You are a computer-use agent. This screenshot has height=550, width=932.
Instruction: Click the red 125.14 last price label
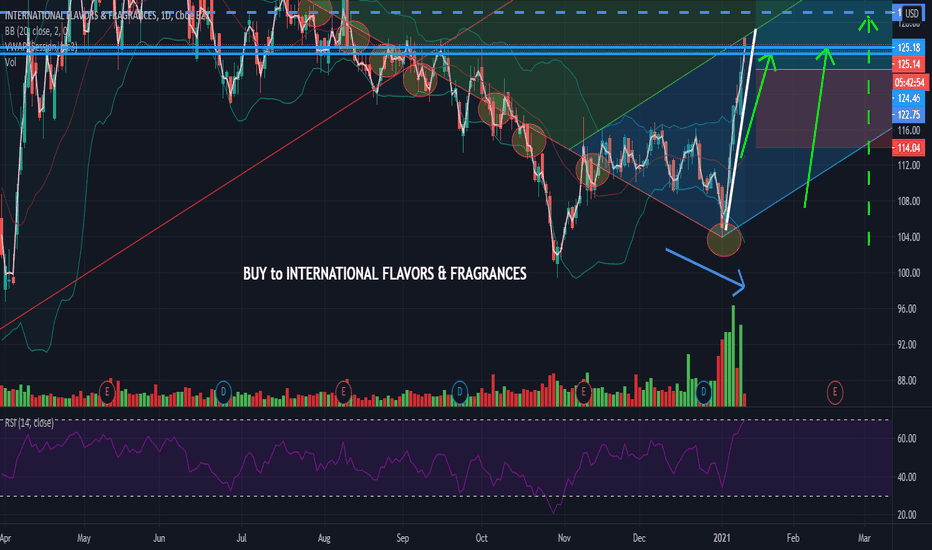click(909, 64)
